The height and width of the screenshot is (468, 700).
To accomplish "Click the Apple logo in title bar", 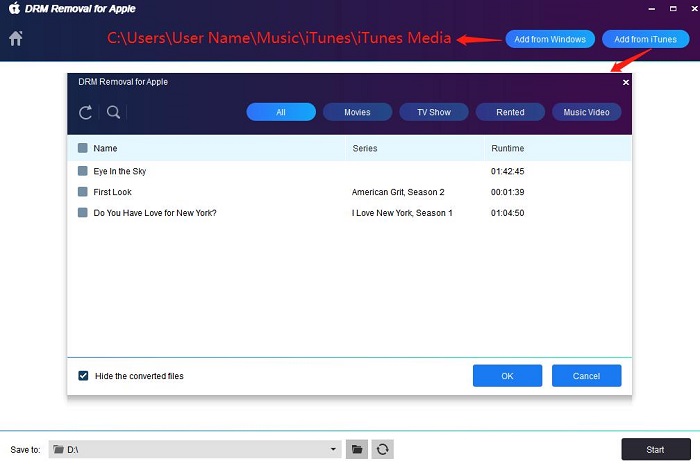I will (14, 9).
